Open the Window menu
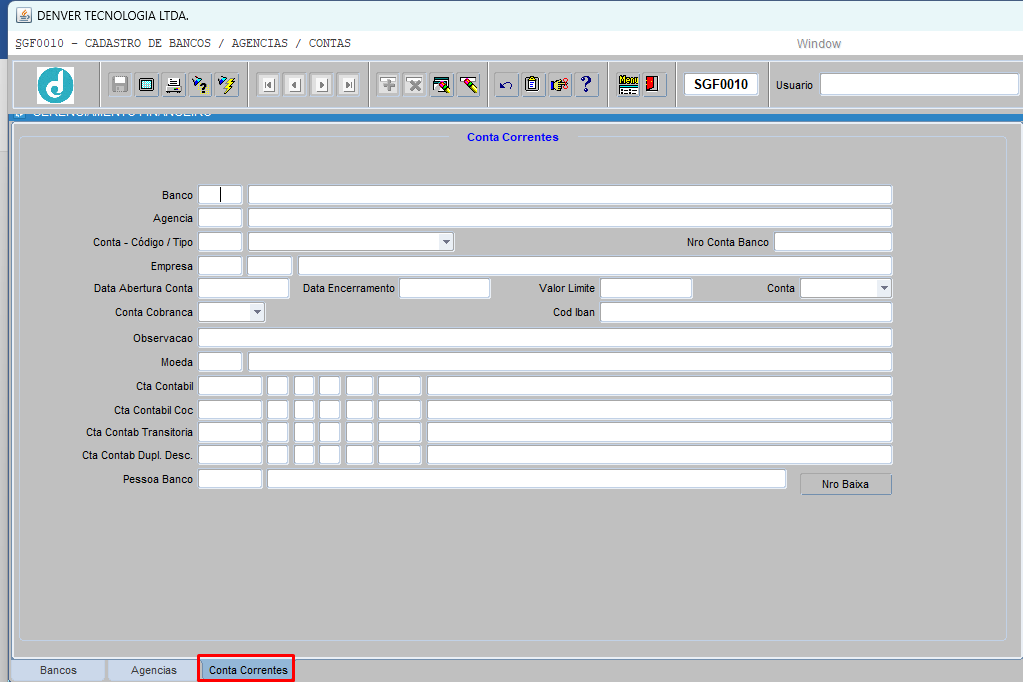The height and width of the screenshot is (682, 1023). coord(818,44)
